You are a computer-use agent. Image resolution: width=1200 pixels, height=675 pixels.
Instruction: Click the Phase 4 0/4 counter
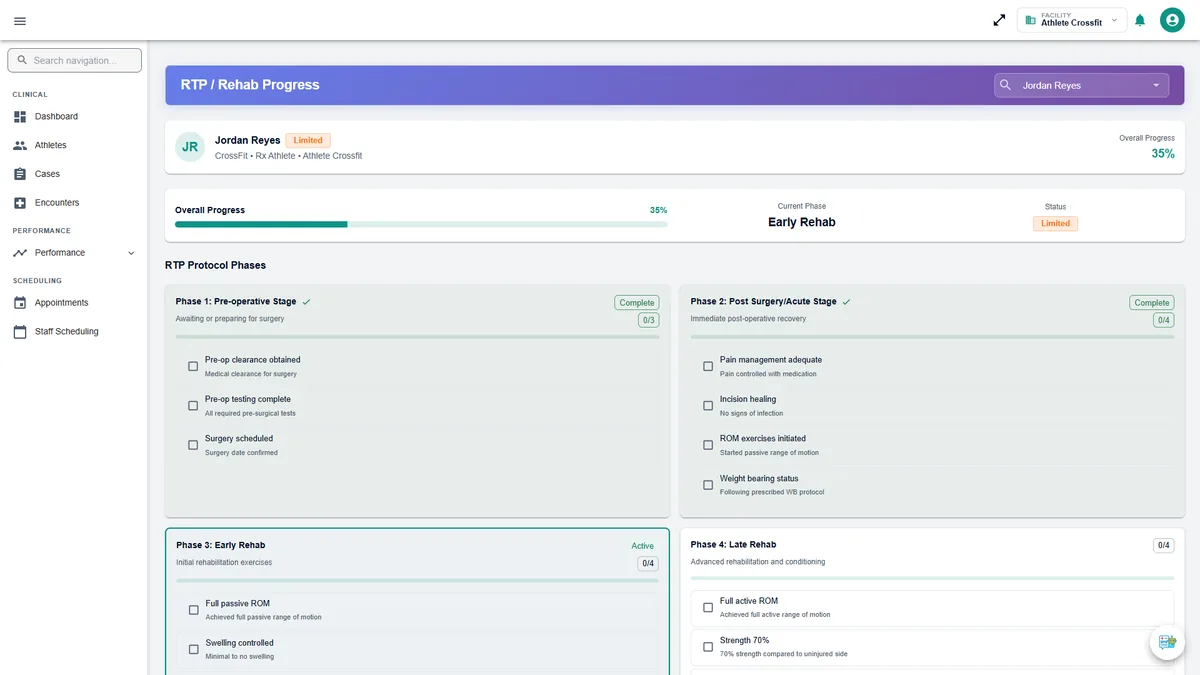1164,546
